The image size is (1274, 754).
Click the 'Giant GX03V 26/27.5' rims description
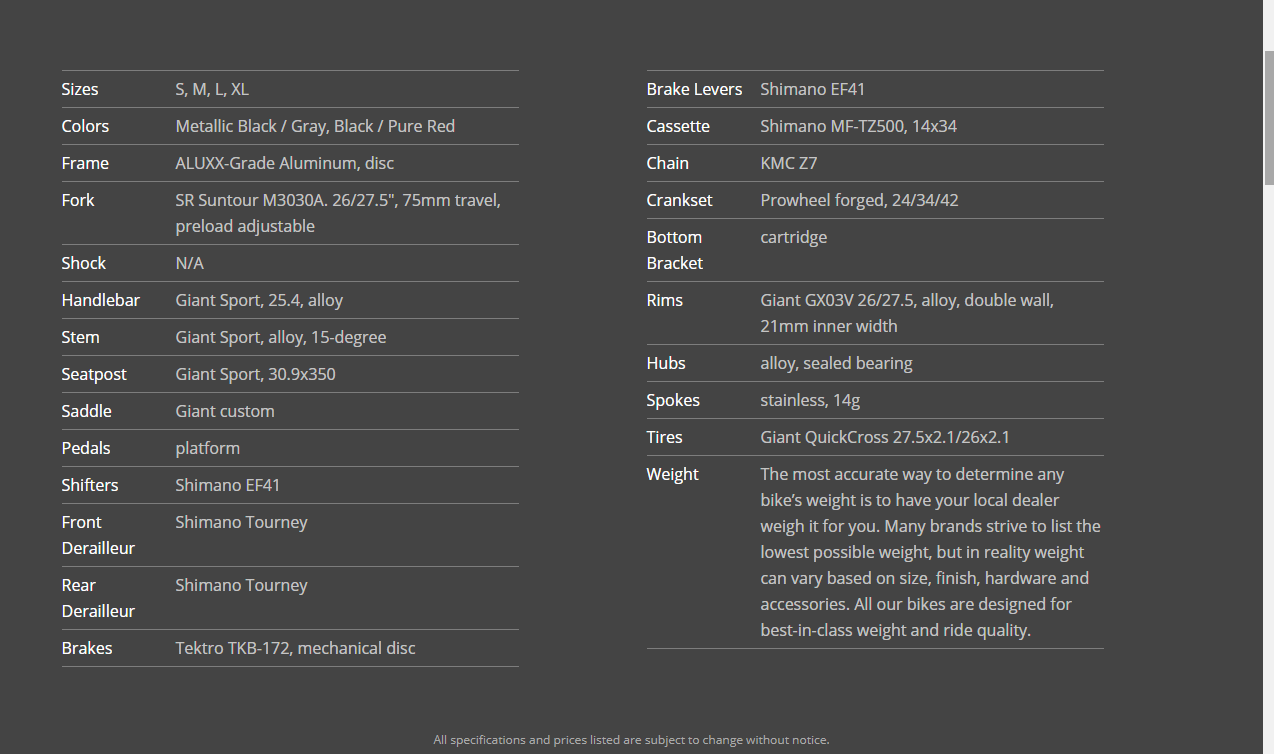907,313
